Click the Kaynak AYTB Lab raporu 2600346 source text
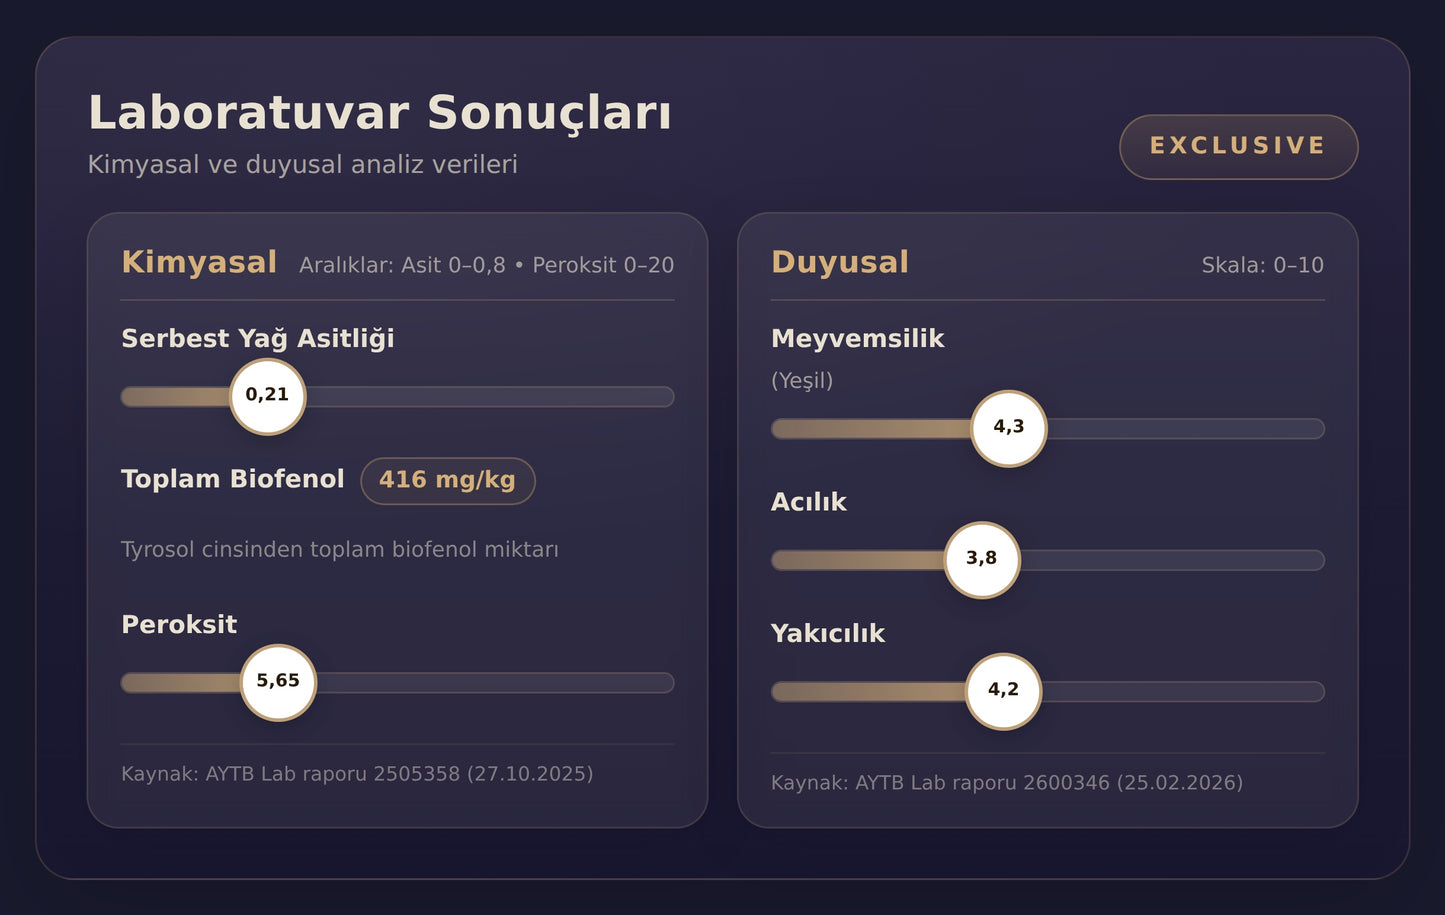This screenshot has height=915, width=1445. pos(1006,783)
